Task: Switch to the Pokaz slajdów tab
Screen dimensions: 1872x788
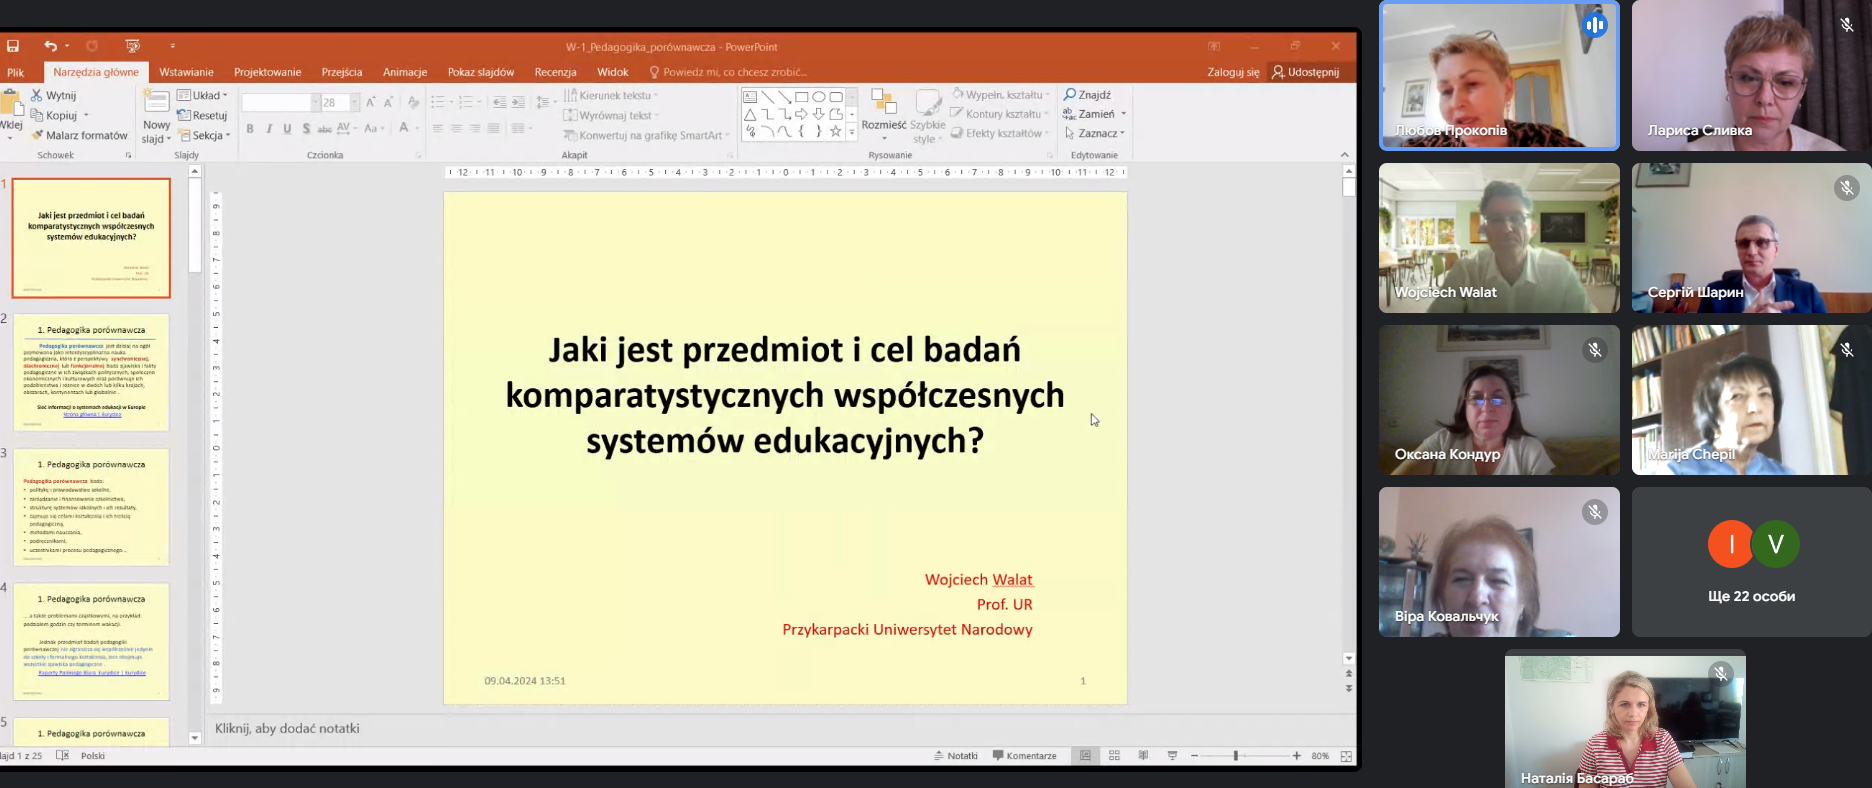Action: [x=480, y=72]
